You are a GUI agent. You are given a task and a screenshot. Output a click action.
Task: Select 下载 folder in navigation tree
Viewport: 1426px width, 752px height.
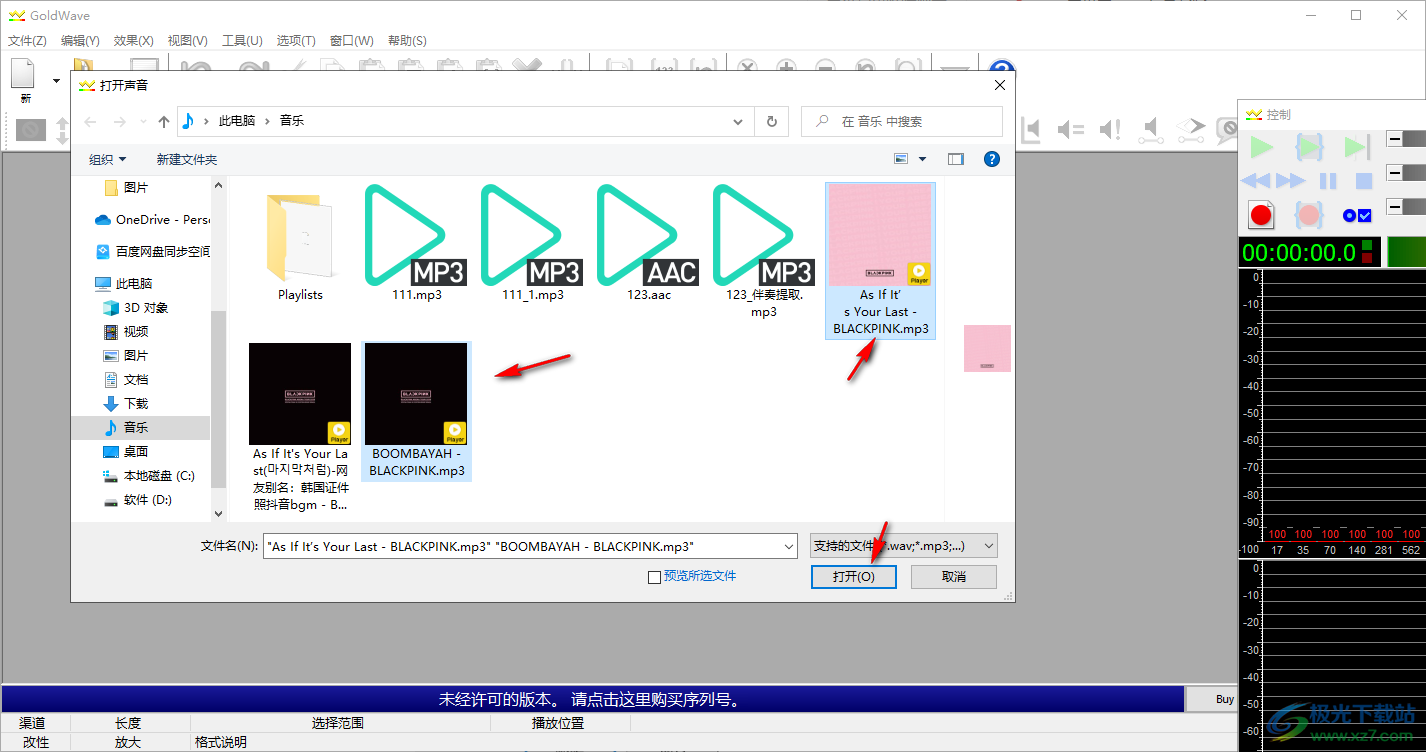tap(127, 403)
